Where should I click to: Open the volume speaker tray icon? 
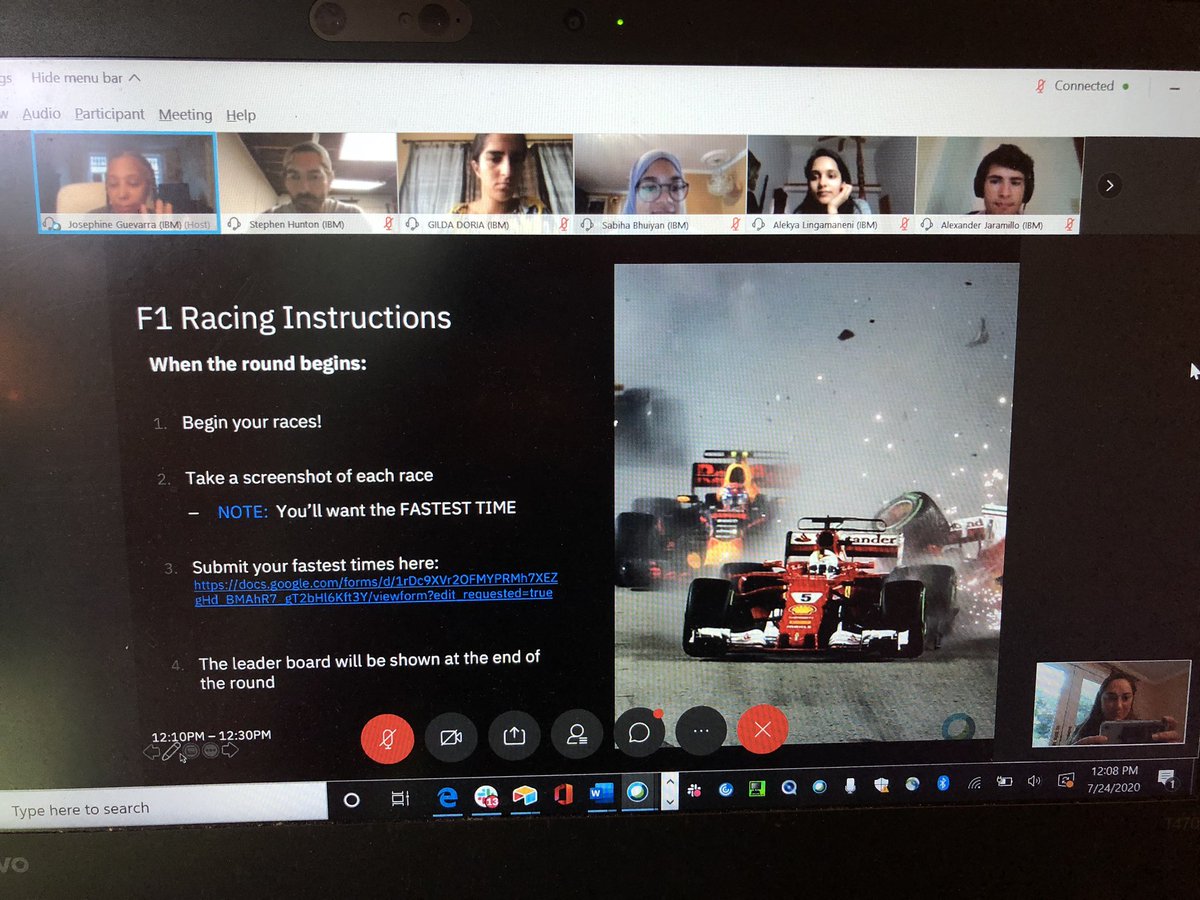1035,781
